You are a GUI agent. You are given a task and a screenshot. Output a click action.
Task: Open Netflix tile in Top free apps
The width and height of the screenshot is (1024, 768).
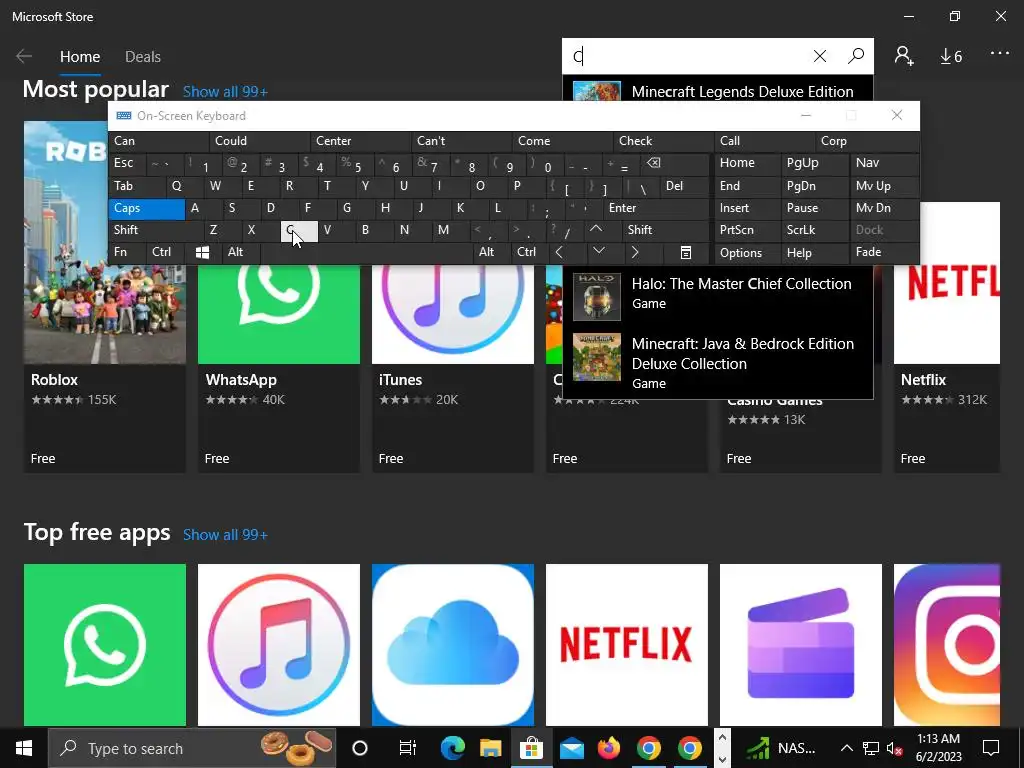coord(626,645)
